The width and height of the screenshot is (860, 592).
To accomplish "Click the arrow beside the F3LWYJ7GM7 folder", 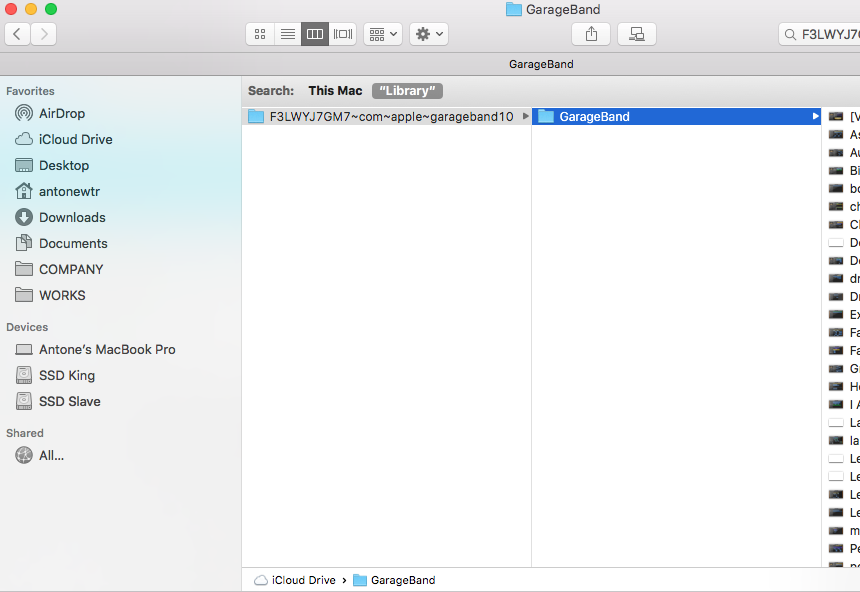I will point(525,116).
